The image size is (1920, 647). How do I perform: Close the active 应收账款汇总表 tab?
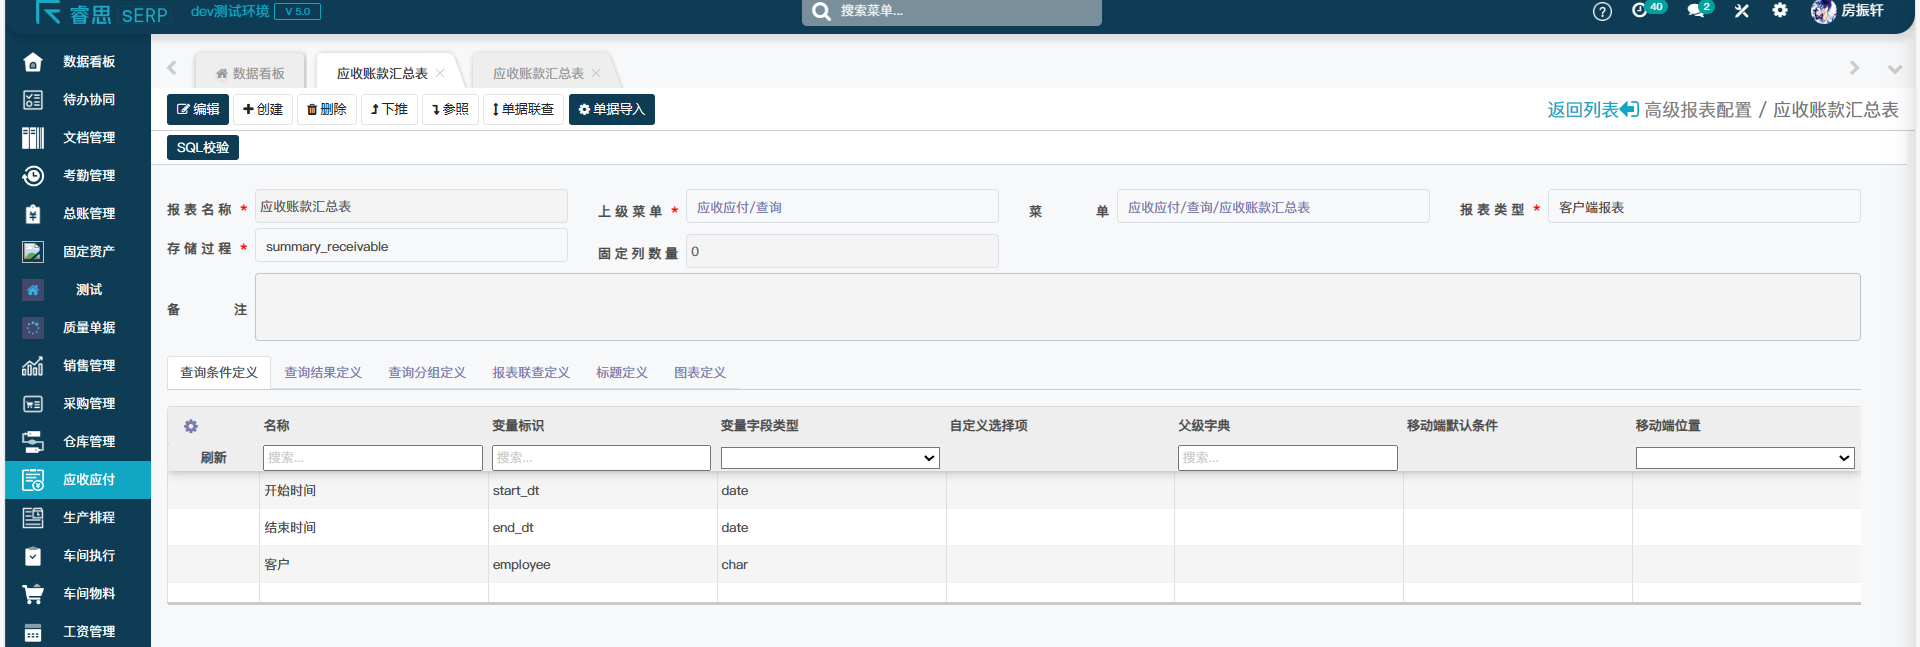440,74
